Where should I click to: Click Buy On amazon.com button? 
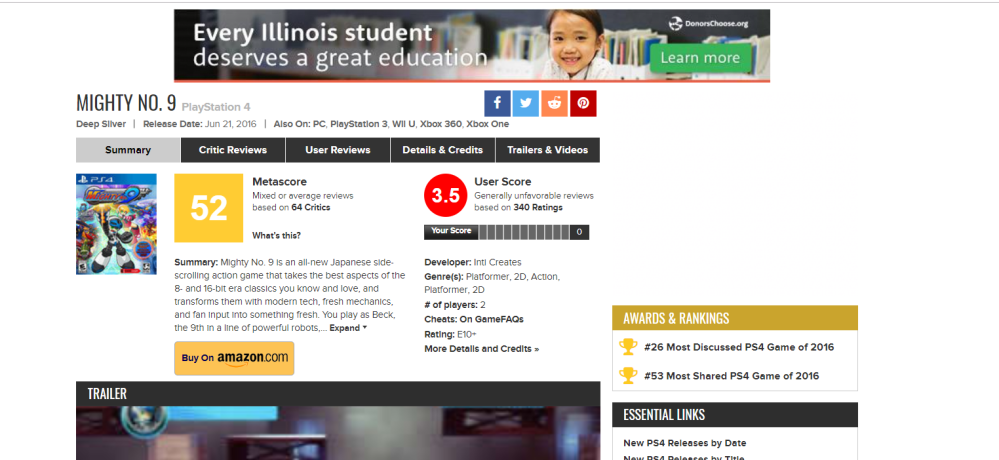click(234, 358)
